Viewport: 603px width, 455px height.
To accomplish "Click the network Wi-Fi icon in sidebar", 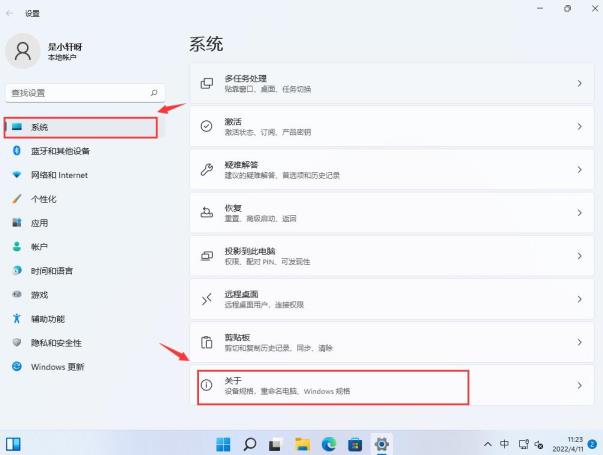I will (17, 175).
